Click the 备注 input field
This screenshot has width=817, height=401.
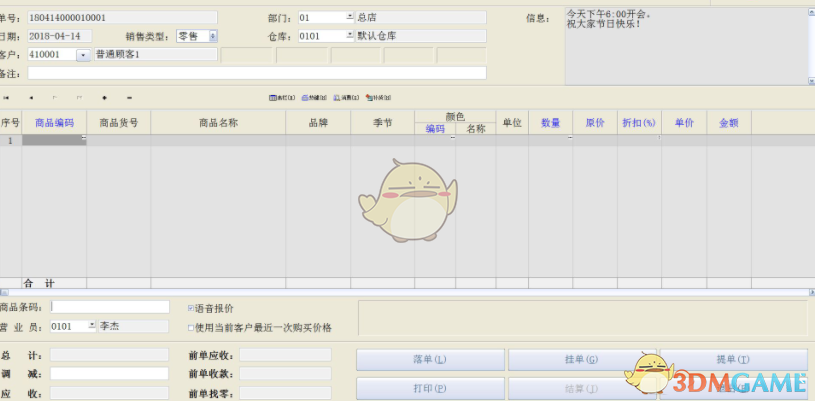(x=257, y=73)
